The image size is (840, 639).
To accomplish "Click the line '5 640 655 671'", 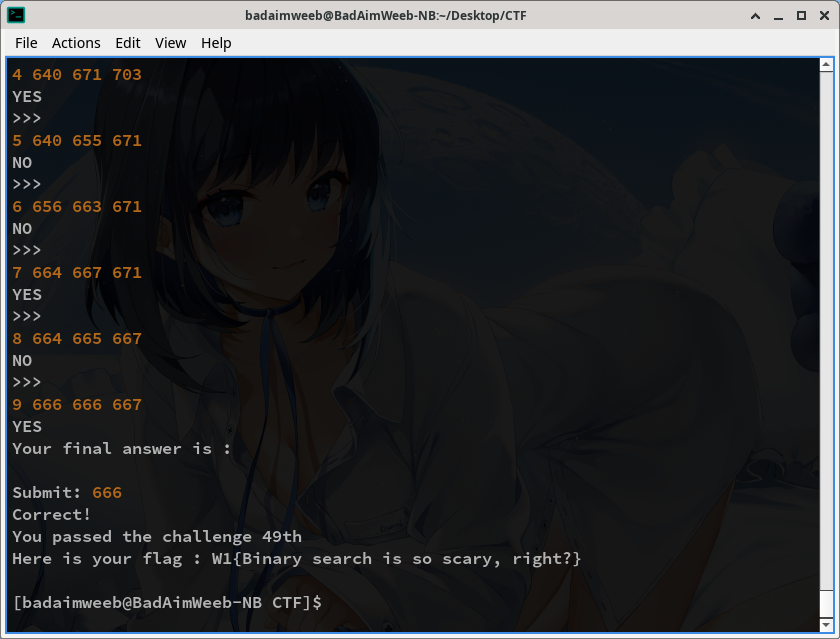I will pos(77,140).
